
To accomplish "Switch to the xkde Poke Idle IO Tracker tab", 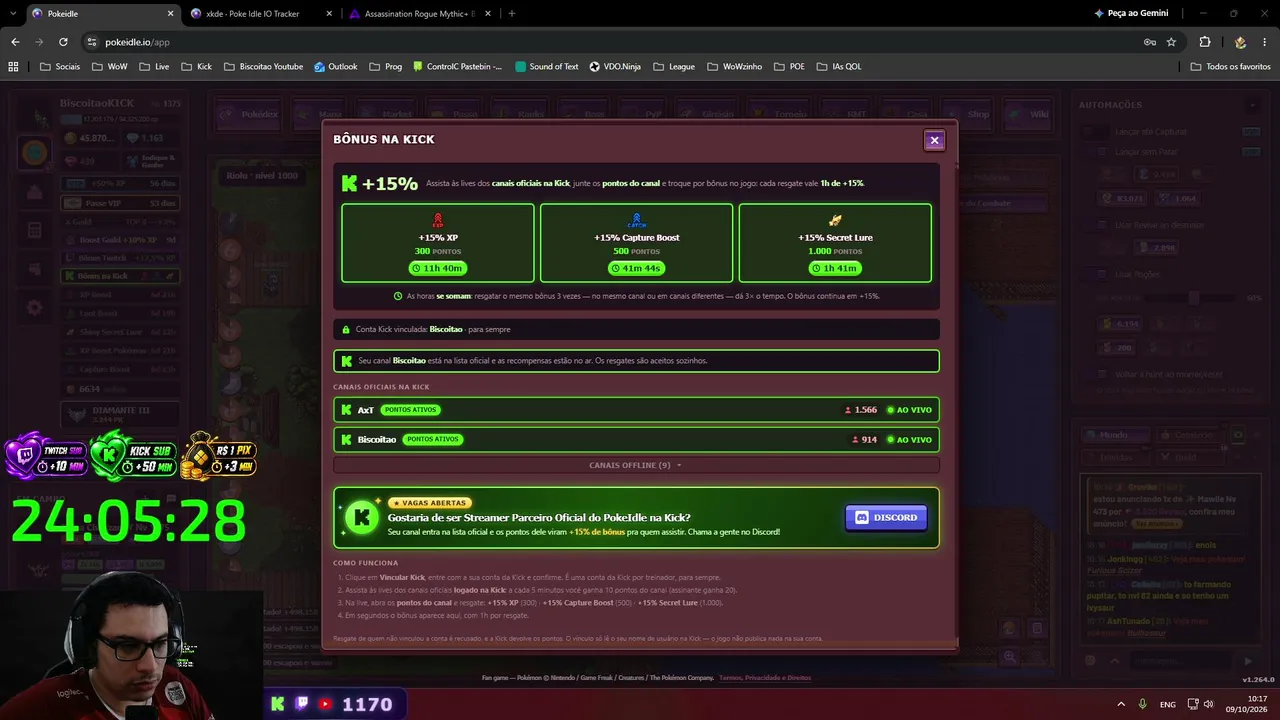I will pyautogui.click(x=262, y=14).
